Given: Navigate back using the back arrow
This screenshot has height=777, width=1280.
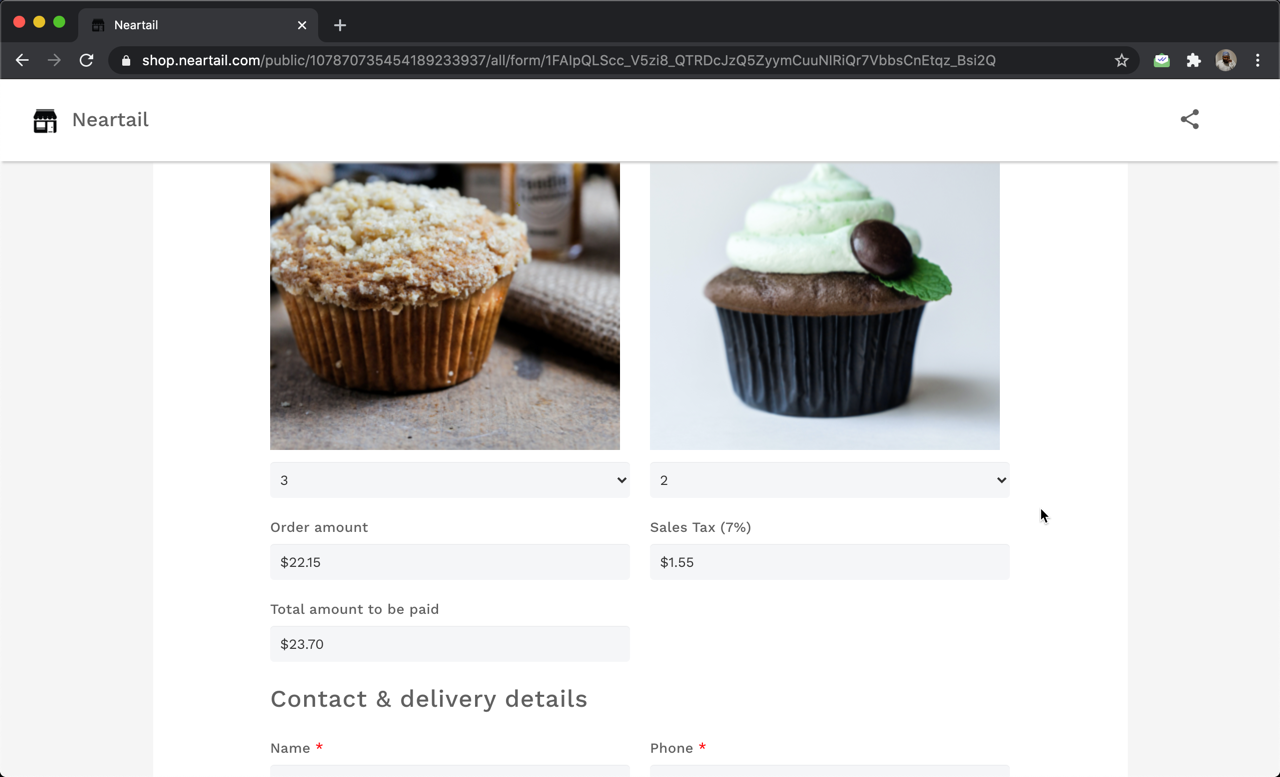Looking at the screenshot, I should (x=22, y=60).
